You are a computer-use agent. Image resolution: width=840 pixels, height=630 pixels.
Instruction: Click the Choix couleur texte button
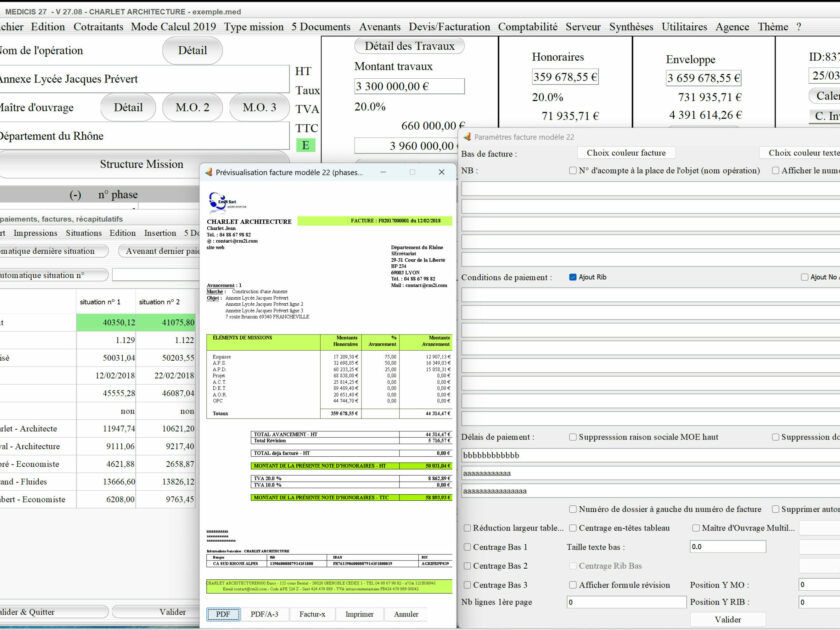(801, 153)
